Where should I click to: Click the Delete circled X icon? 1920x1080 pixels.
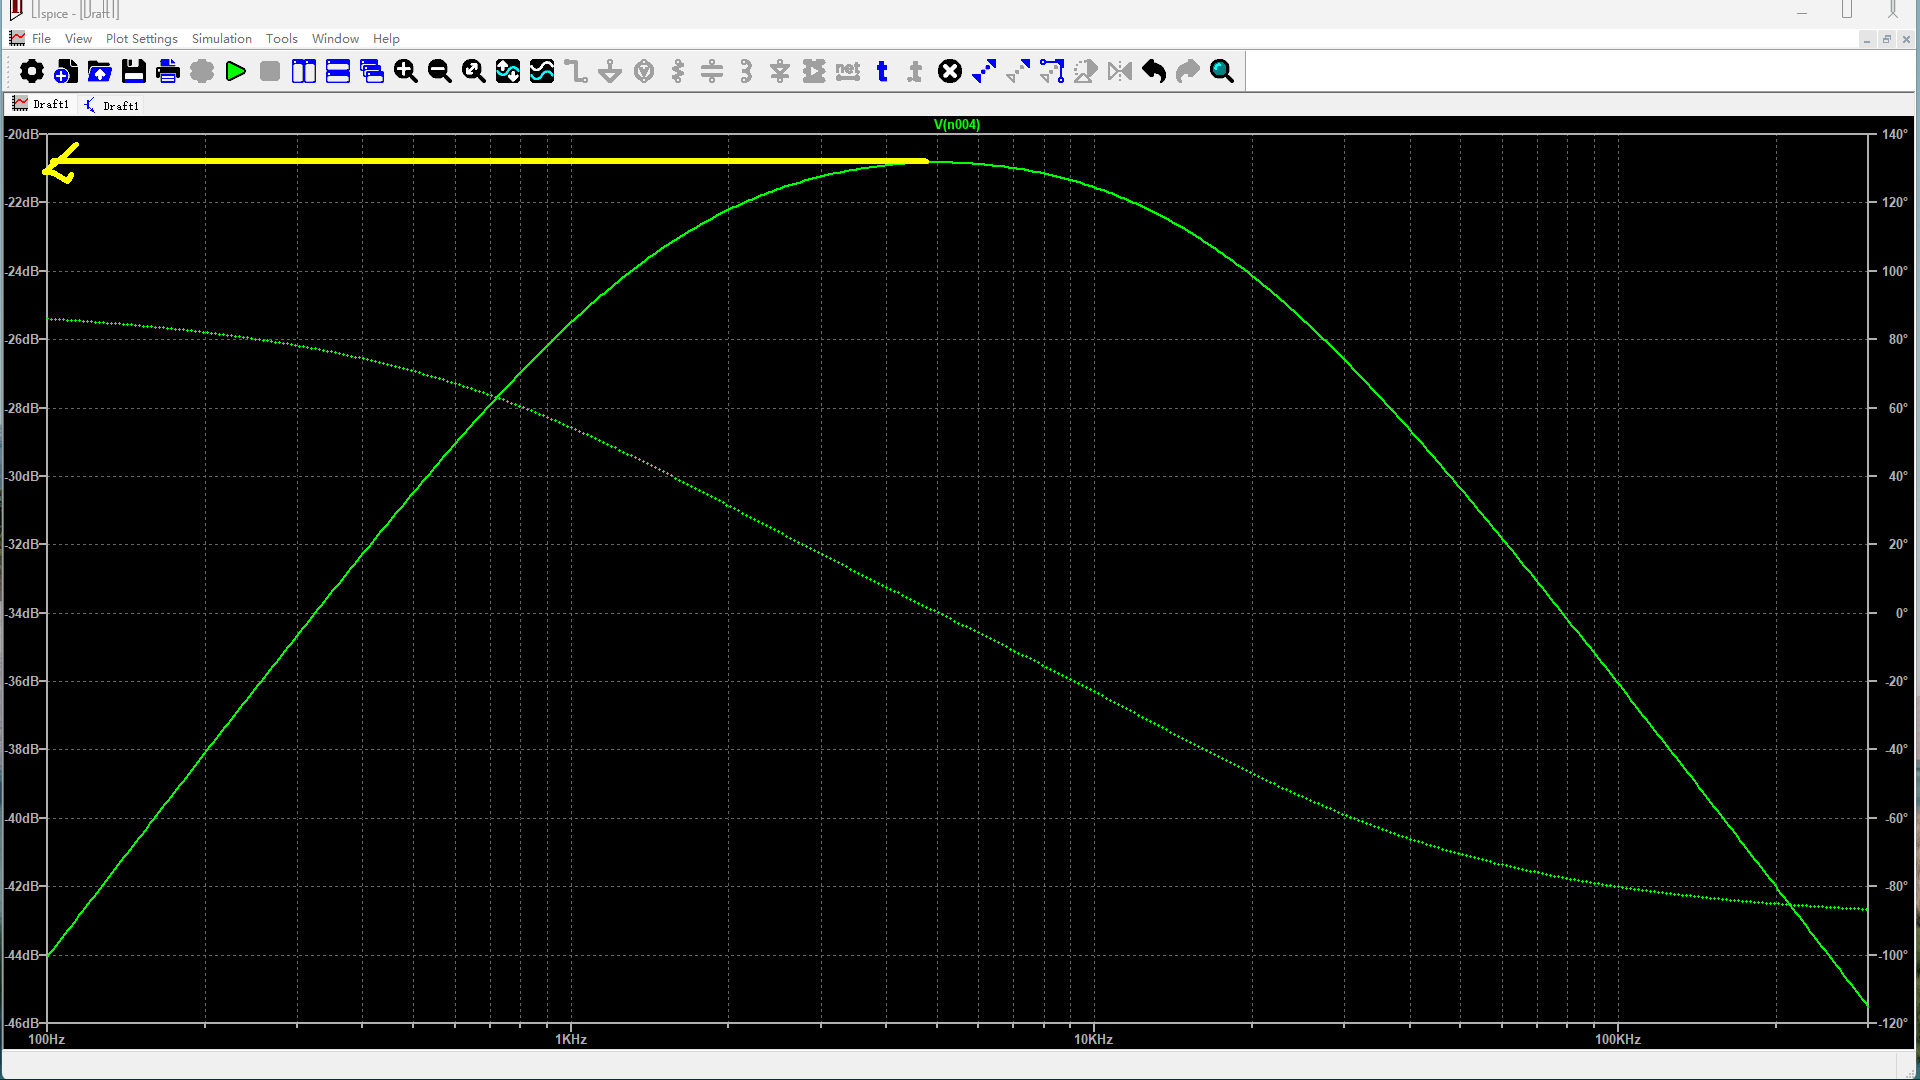(950, 71)
